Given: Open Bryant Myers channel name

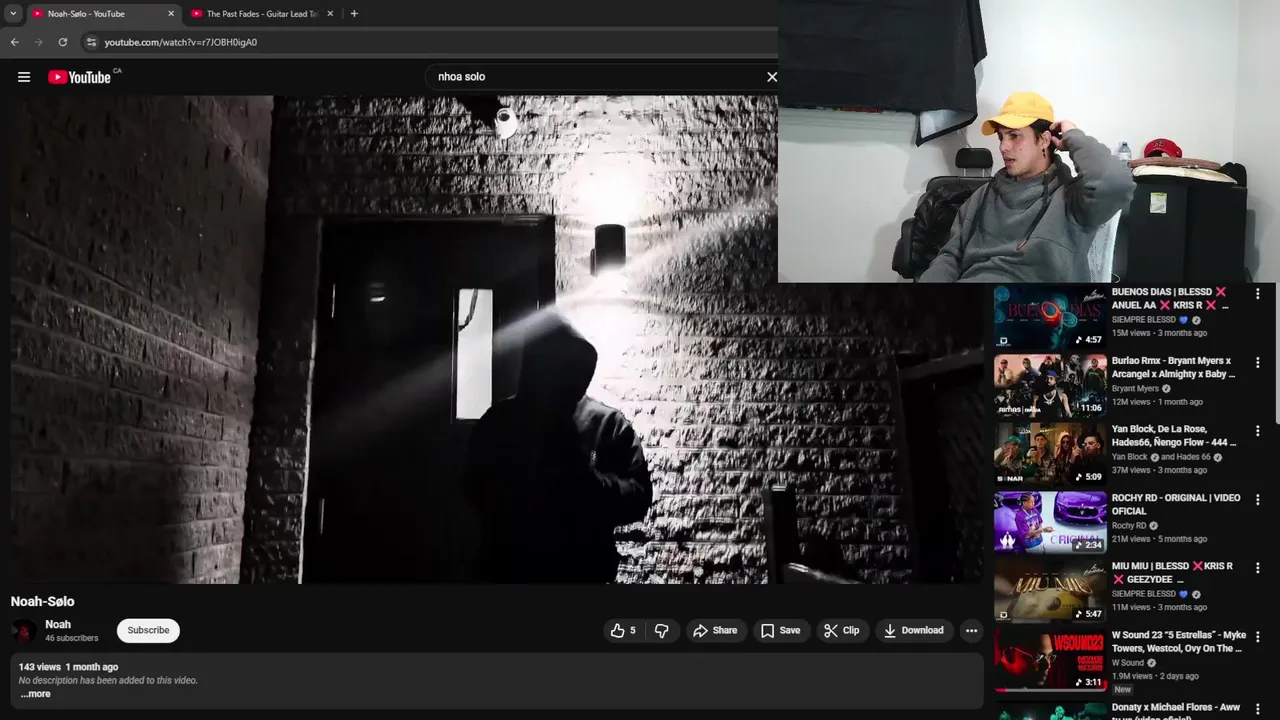Looking at the screenshot, I should (x=1135, y=388).
